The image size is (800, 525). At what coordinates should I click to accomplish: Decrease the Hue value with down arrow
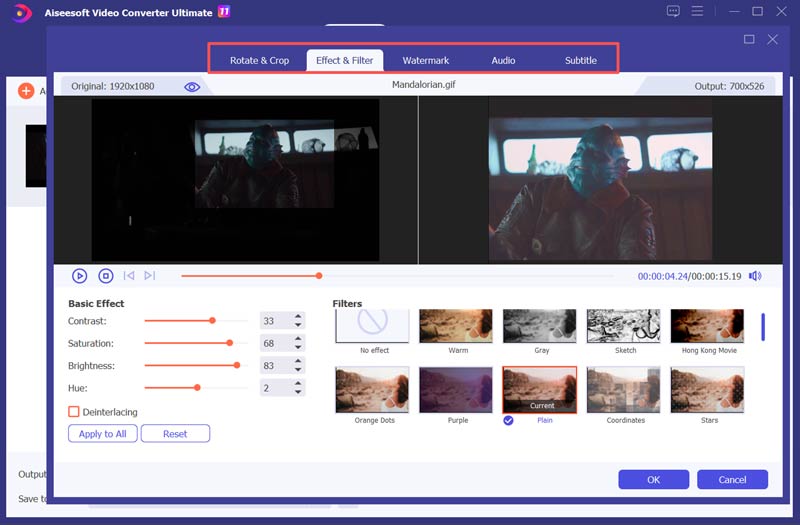[x=298, y=392]
